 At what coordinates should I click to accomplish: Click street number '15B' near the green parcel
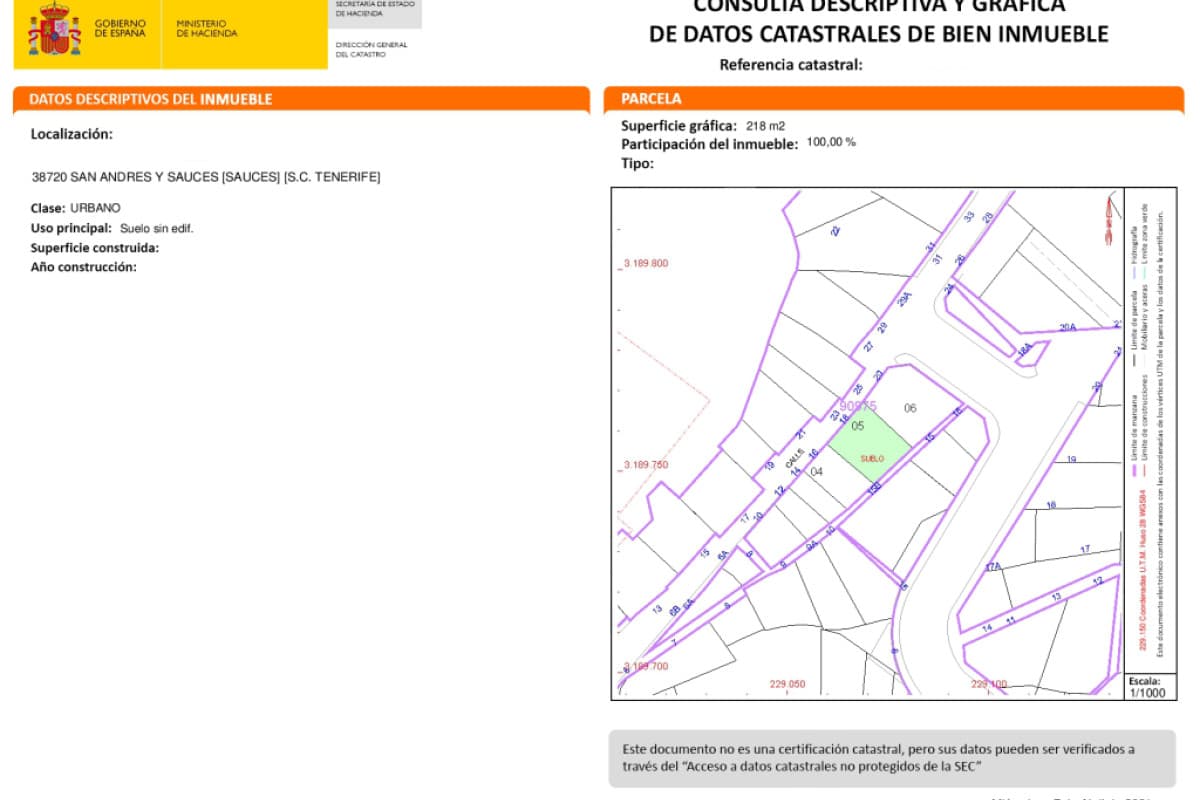pyautogui.click(x=874, y=489)
